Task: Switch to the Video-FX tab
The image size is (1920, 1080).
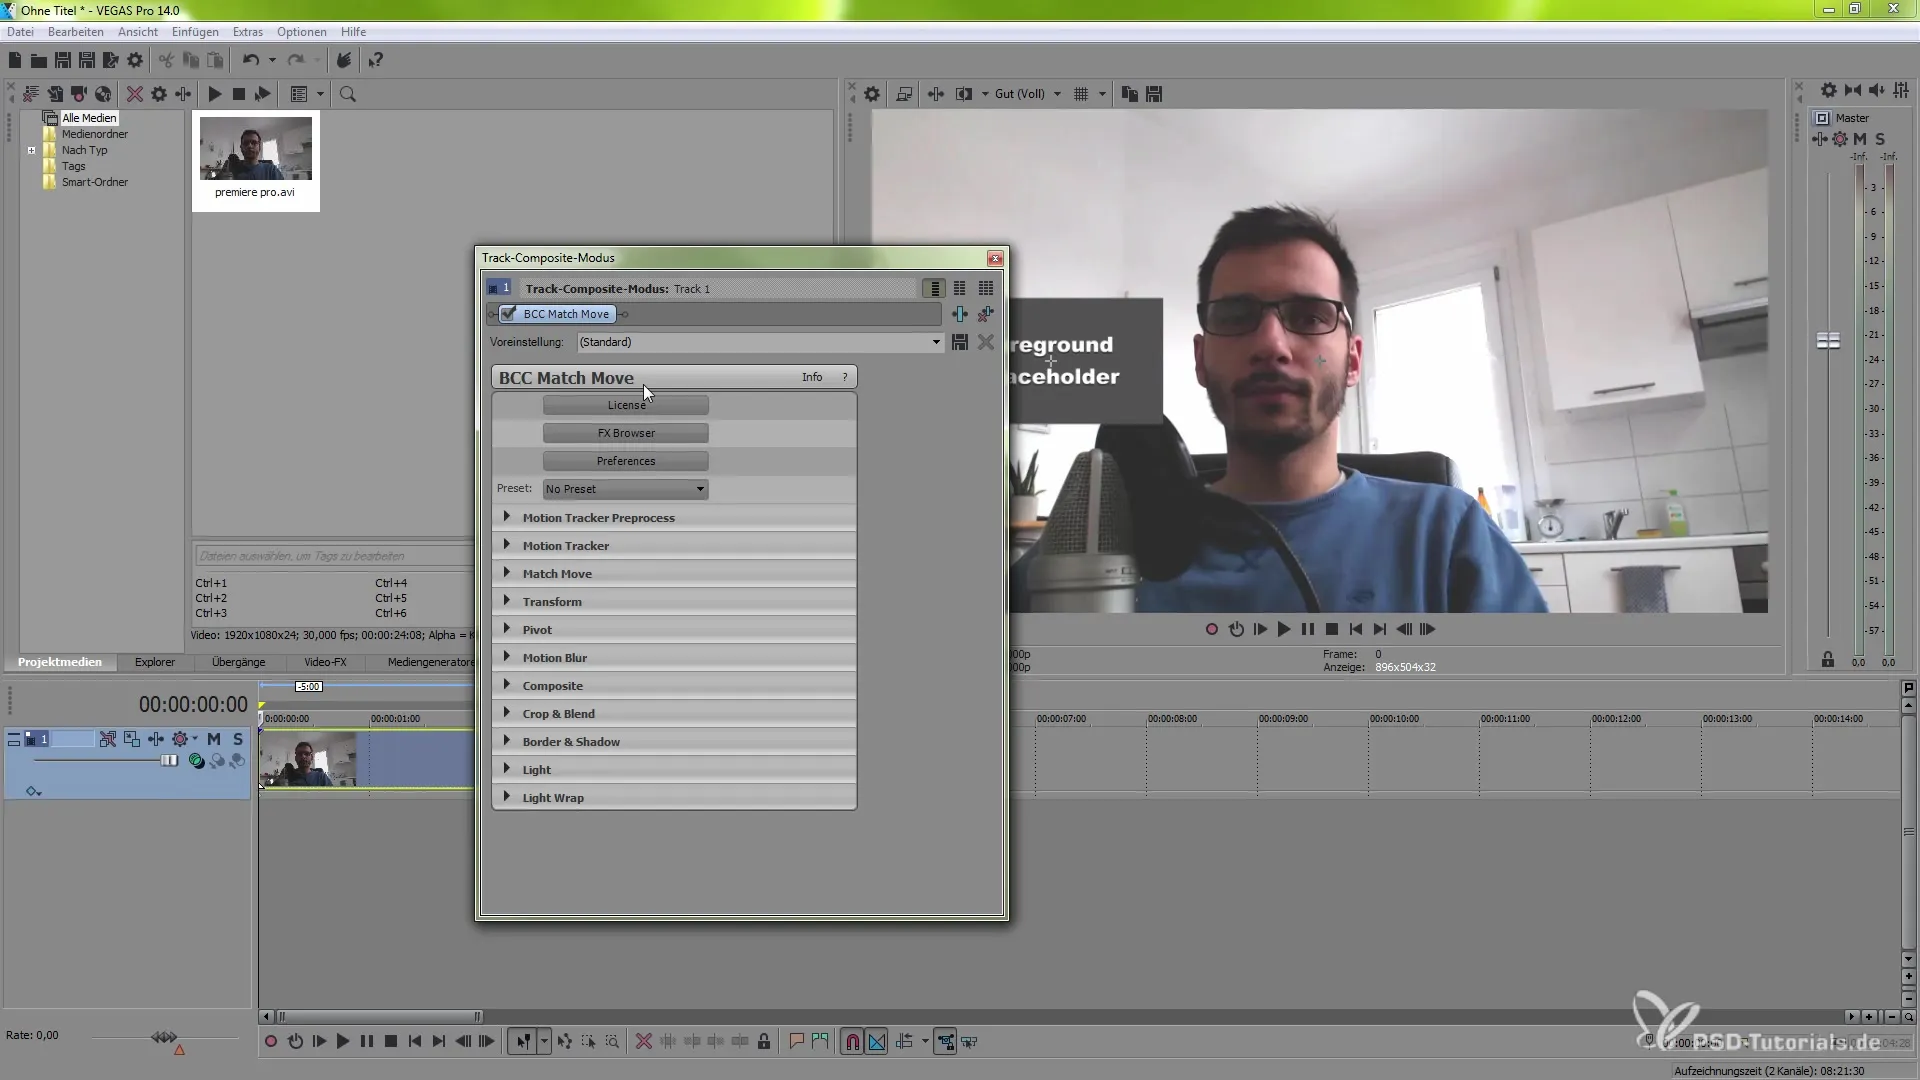Action: click(x=325, y=662)
